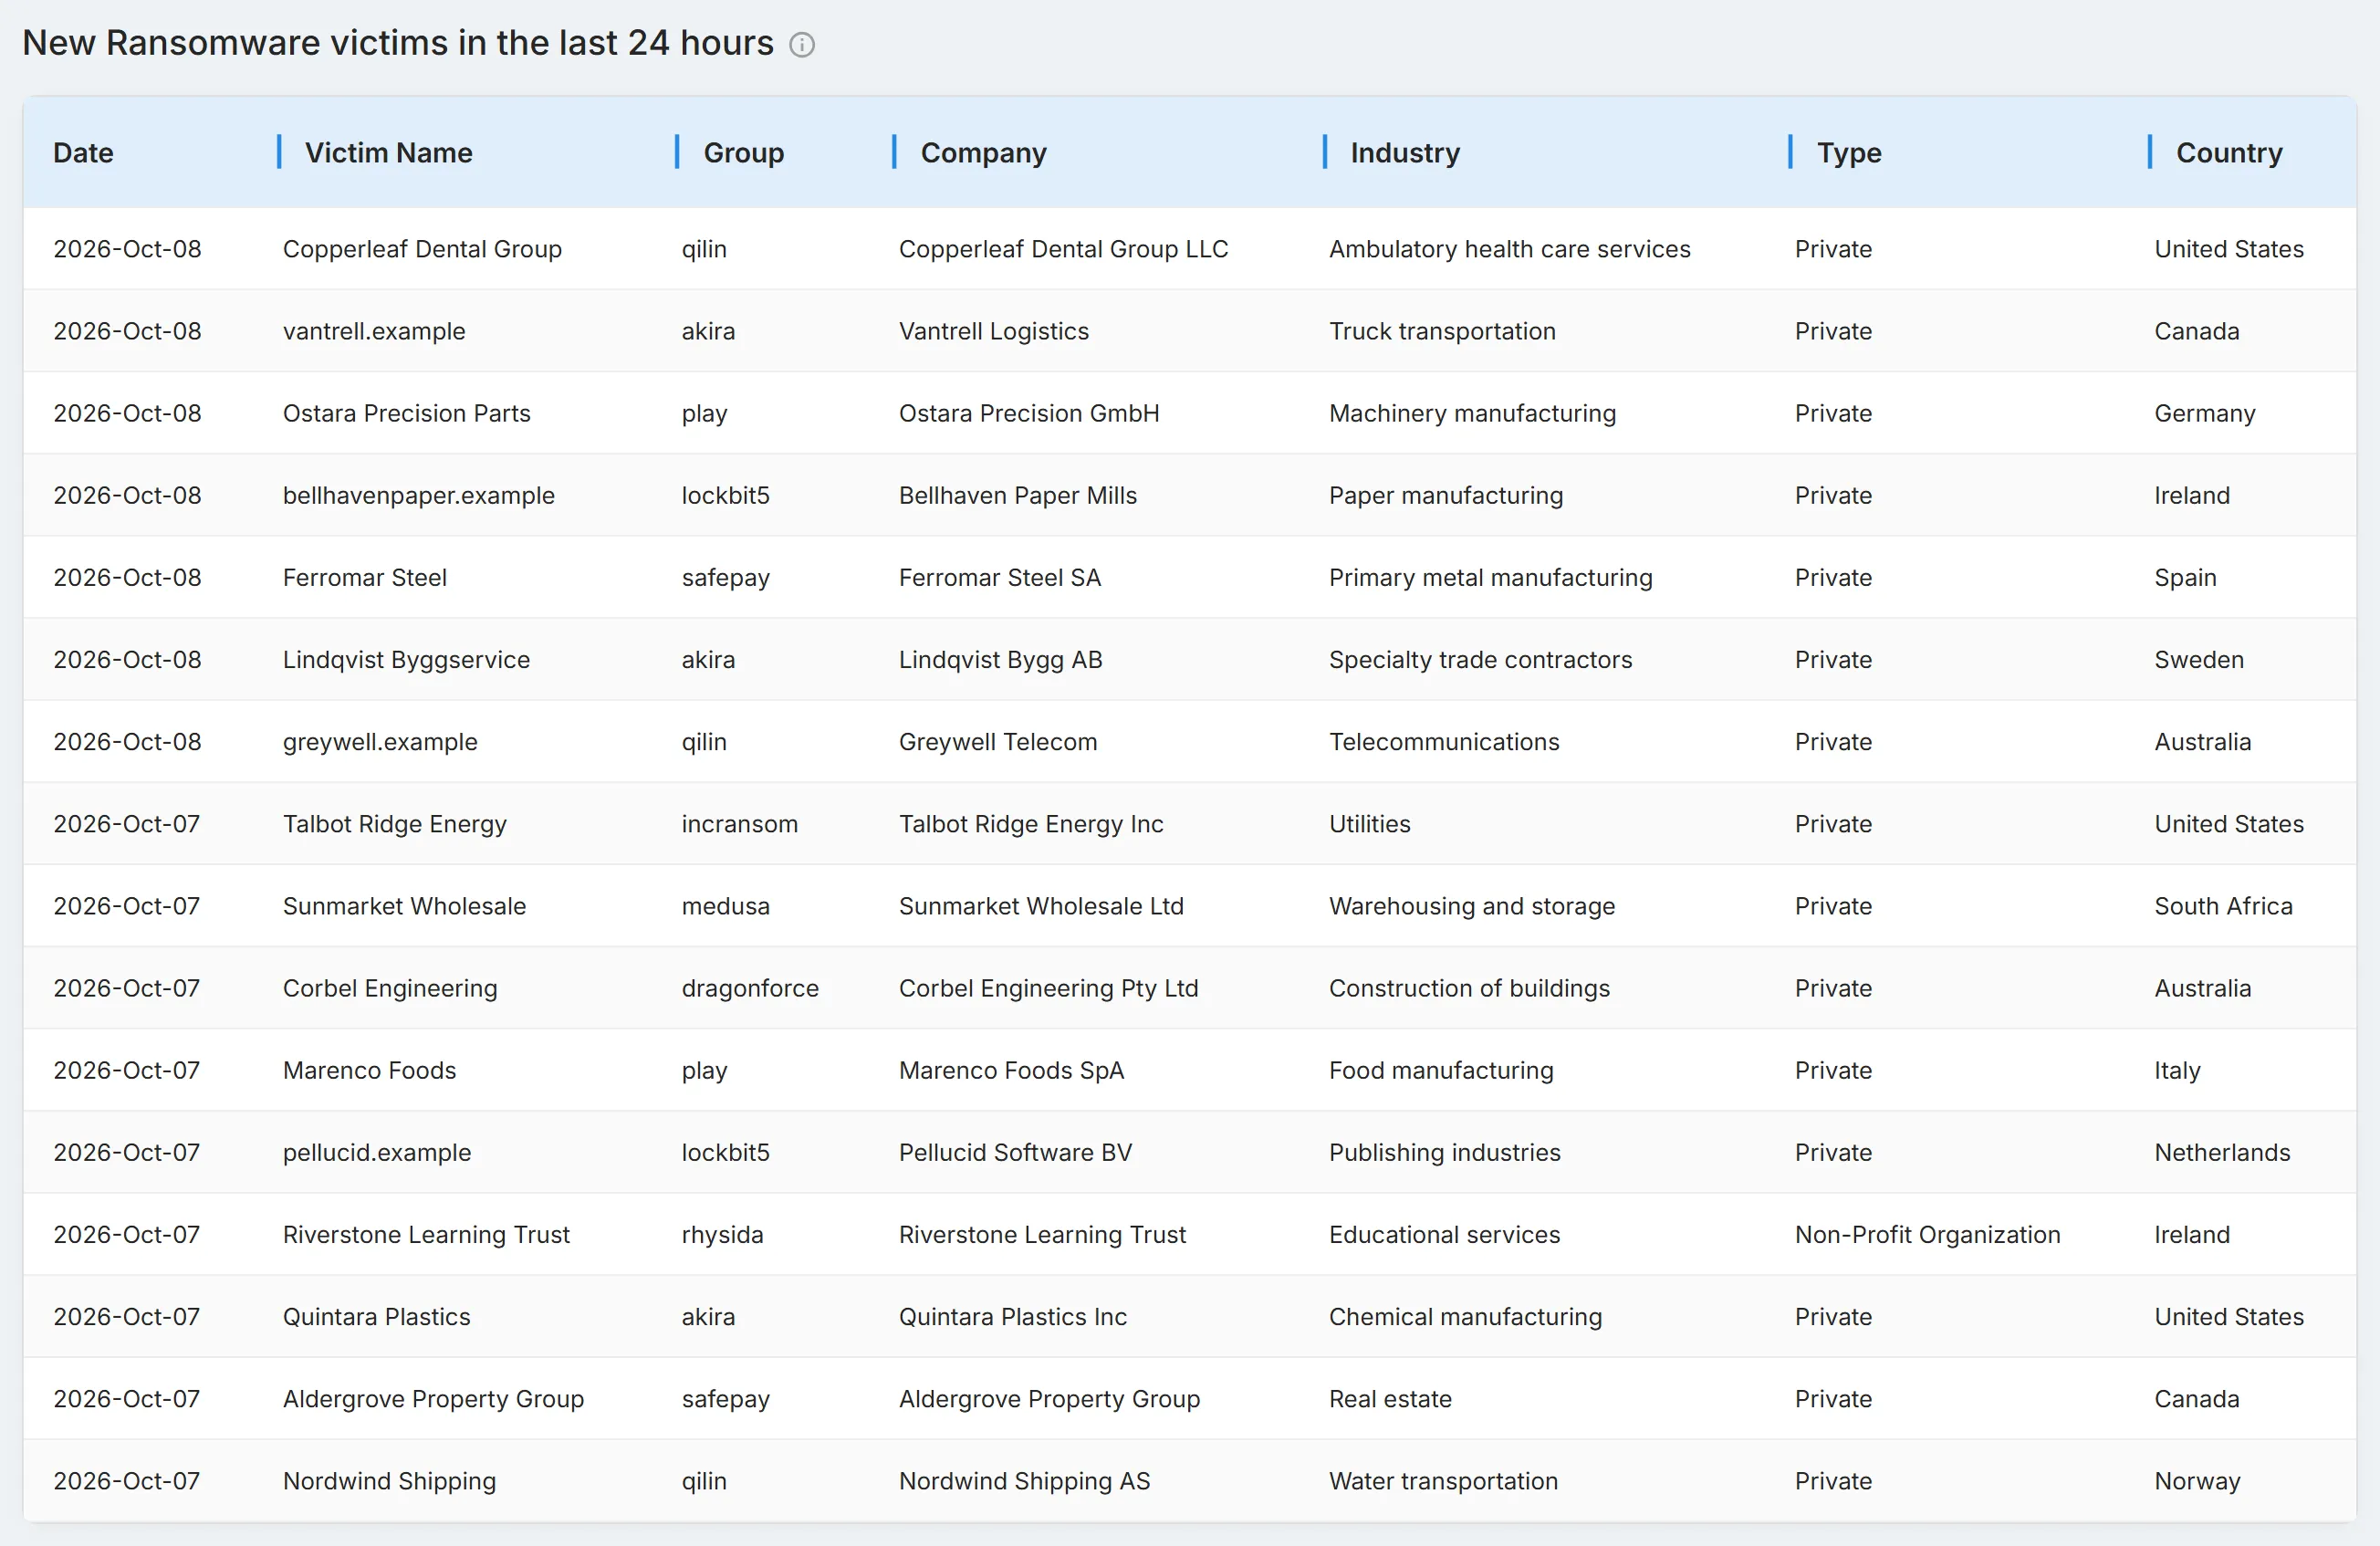
Task: Click the info icon beside the title
Action: pos(802,45)
